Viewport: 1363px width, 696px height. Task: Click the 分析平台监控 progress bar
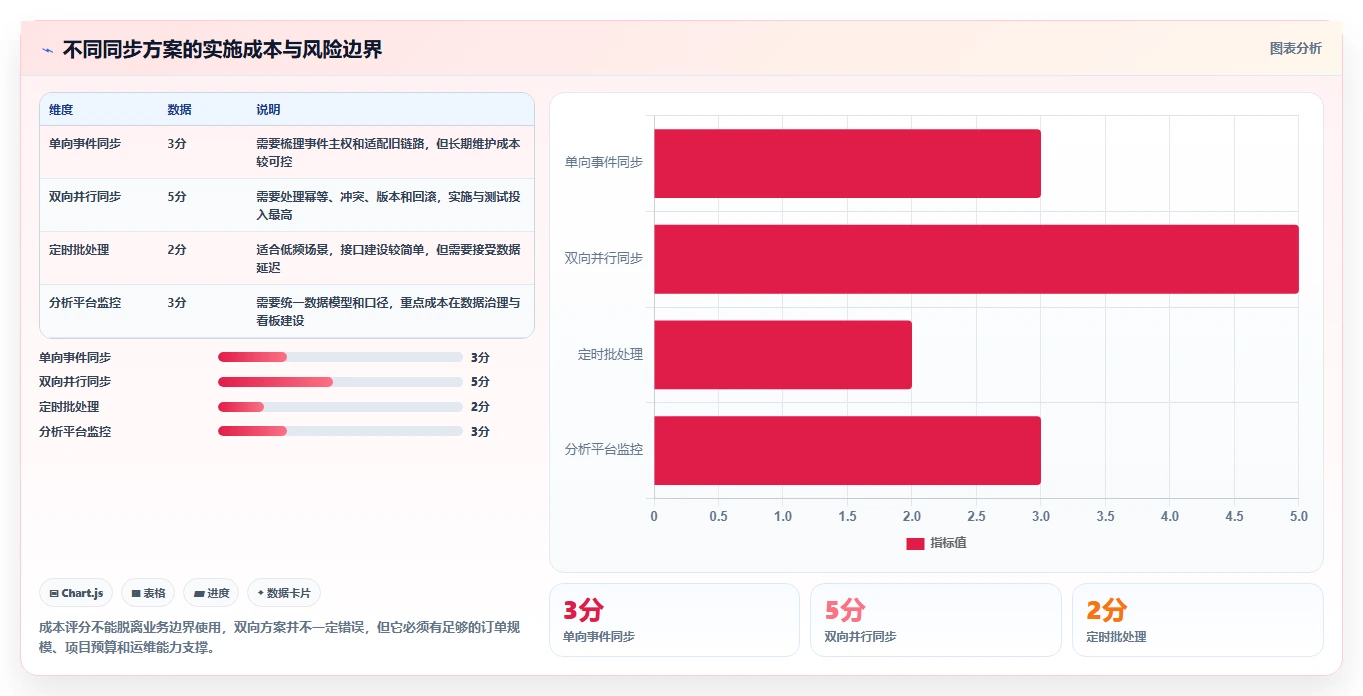(340, 432)
